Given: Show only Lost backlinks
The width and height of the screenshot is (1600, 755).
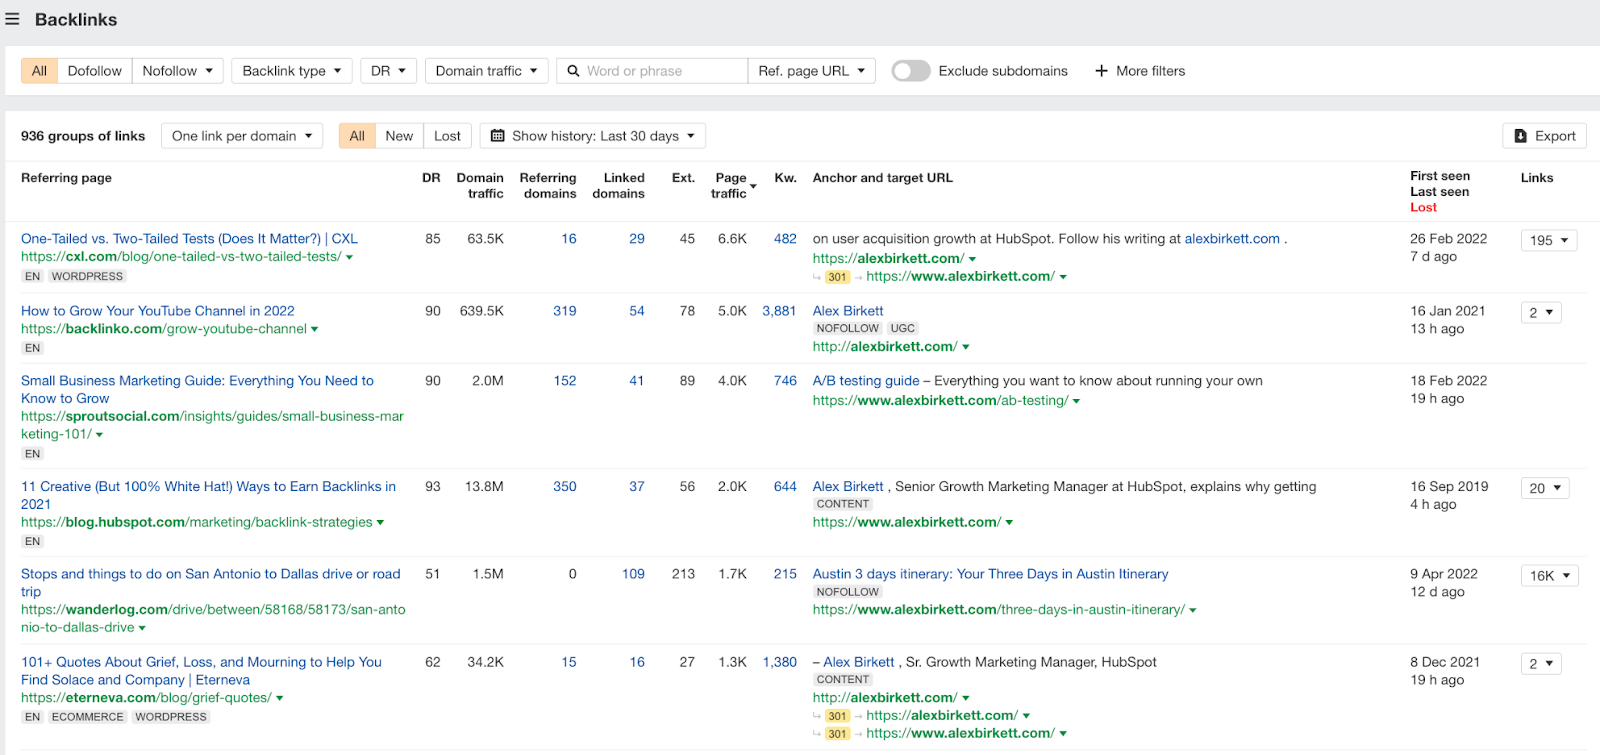Looking at the screenshot, I should [x=447, y=136].
